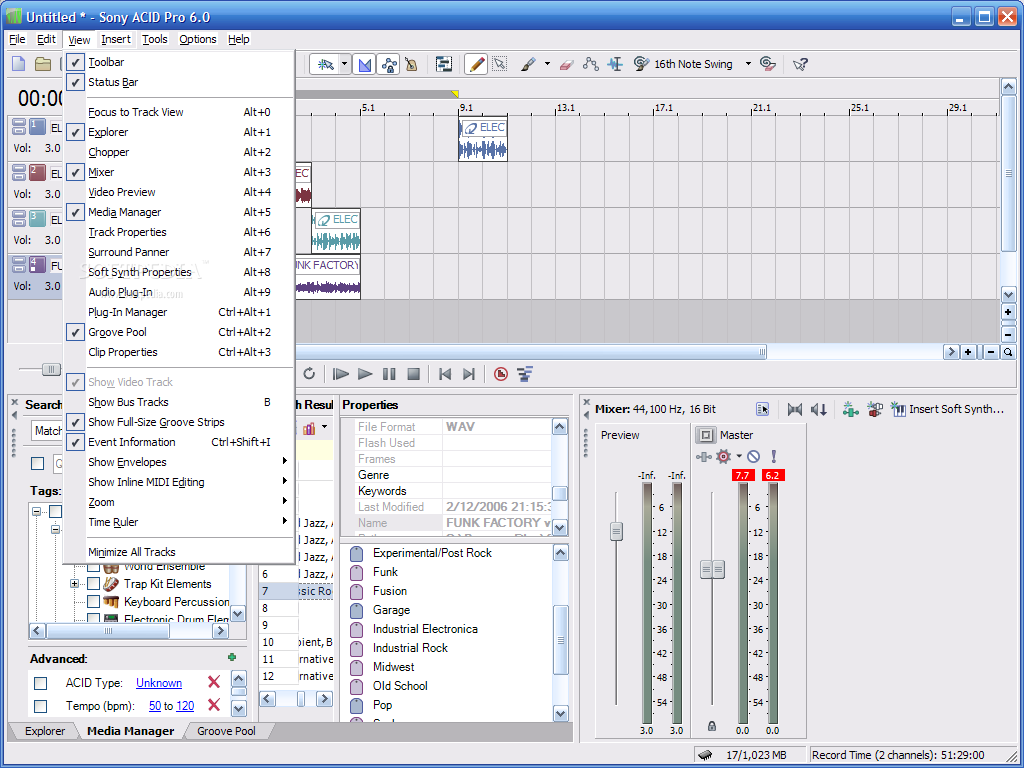Click the Play button in transport bar

tap(365, 374)
